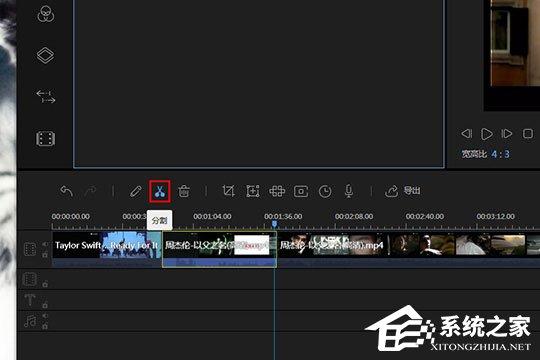Click the Split scissors tool
The image size is (540, 360).
coord(160,191)
